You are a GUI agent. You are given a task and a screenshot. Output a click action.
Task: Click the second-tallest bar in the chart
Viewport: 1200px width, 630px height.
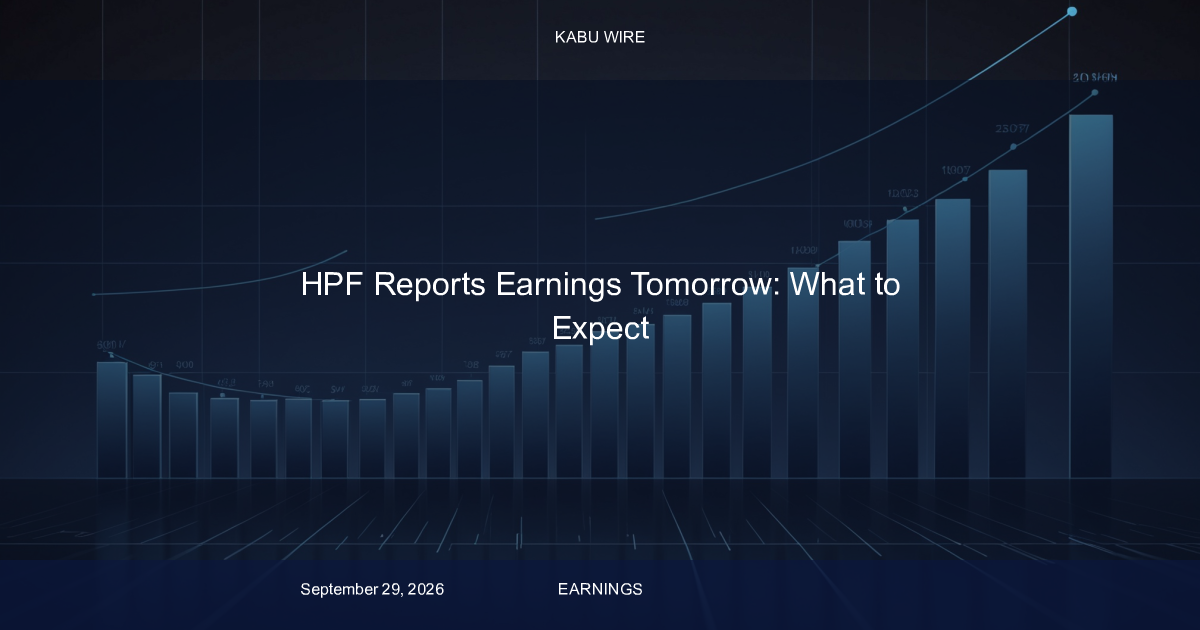click(1008, 323)
